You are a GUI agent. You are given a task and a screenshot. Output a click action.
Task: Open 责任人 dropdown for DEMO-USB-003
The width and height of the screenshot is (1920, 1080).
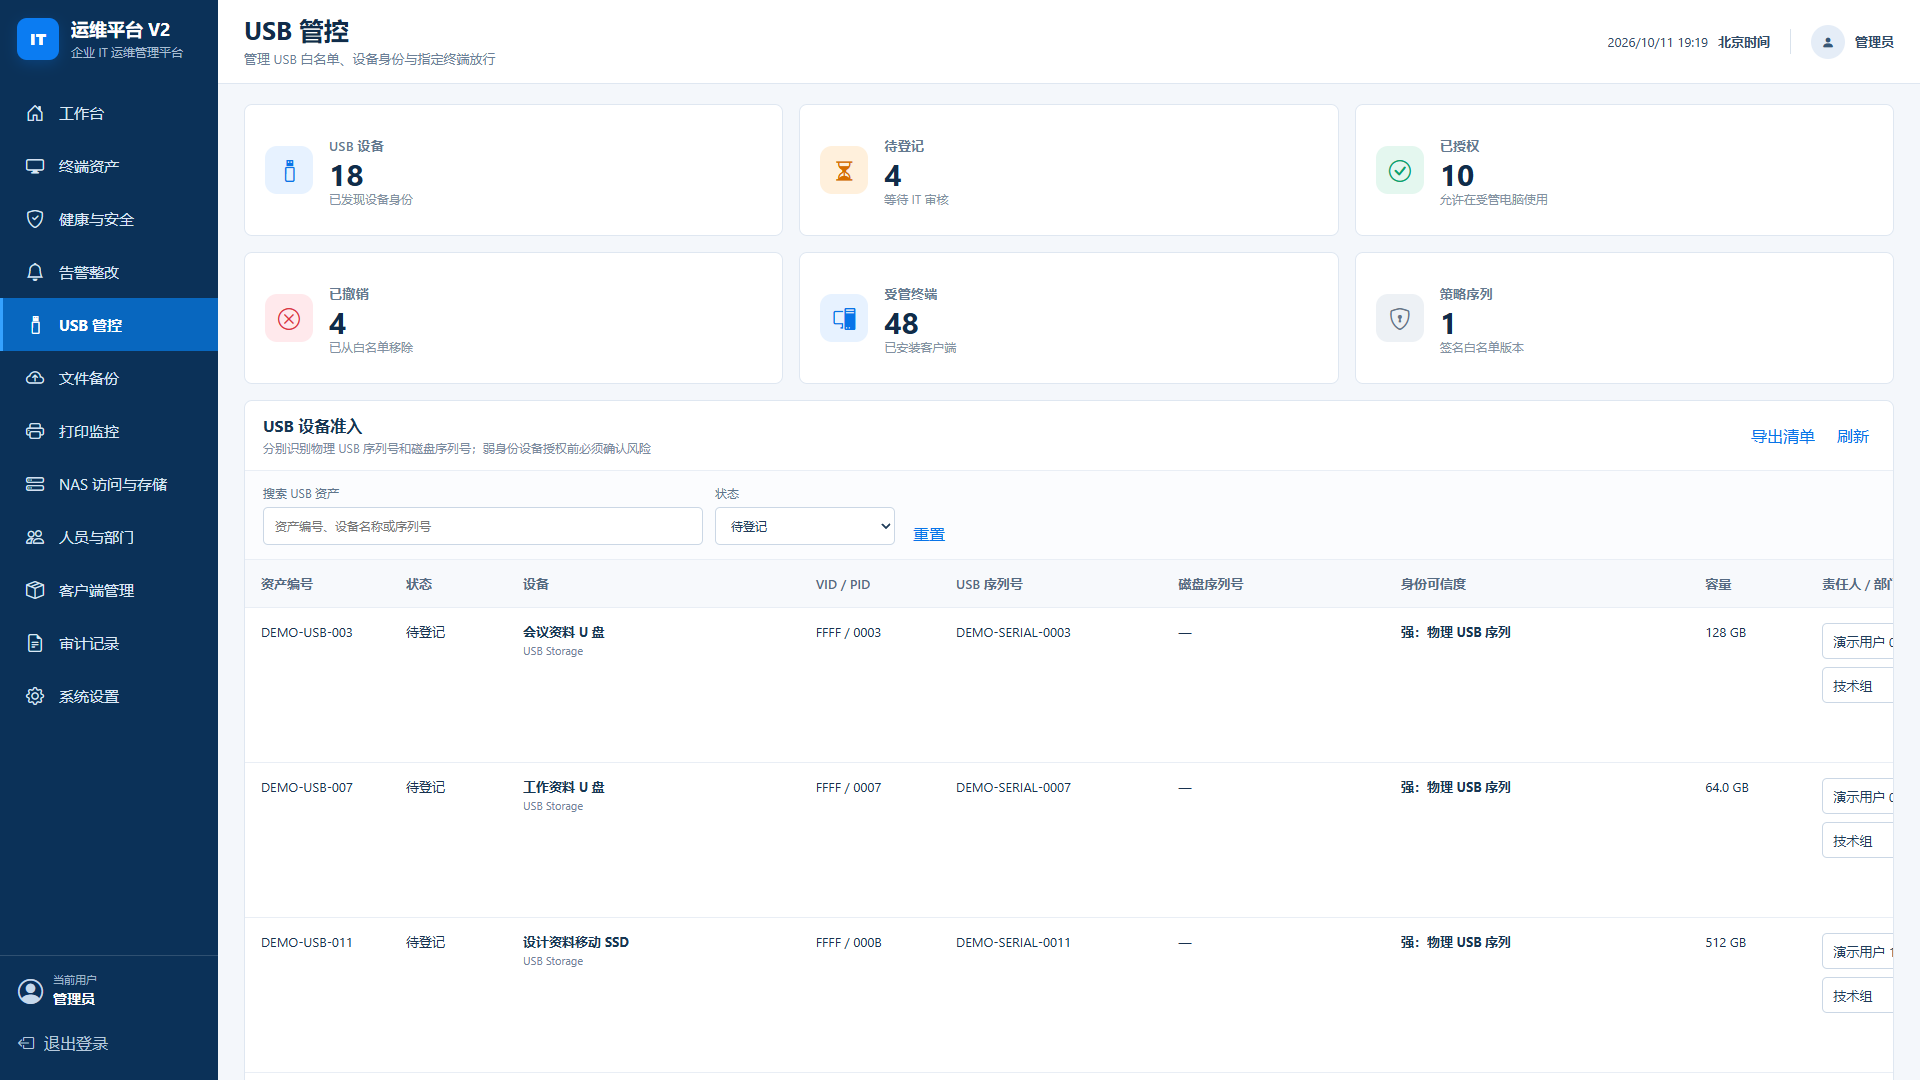(1858, 641)
